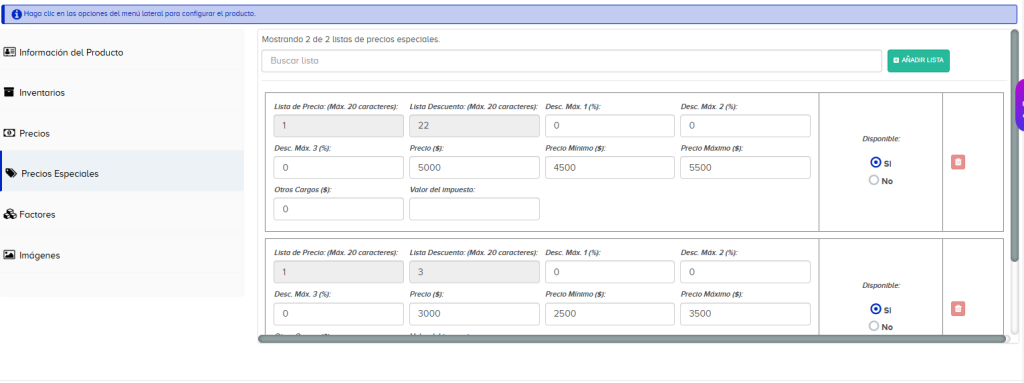Click the empty Valor del impuesto field

(x=474, y=209)
